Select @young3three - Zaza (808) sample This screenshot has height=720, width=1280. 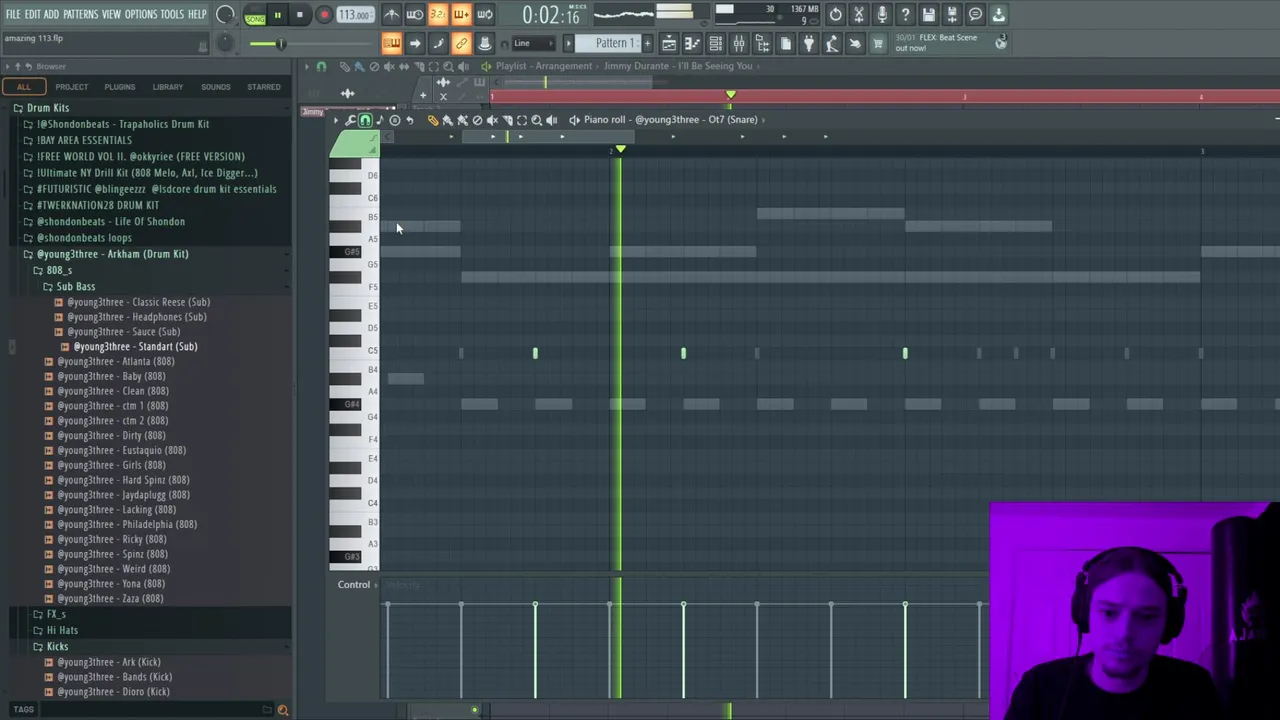pos(110,598)
